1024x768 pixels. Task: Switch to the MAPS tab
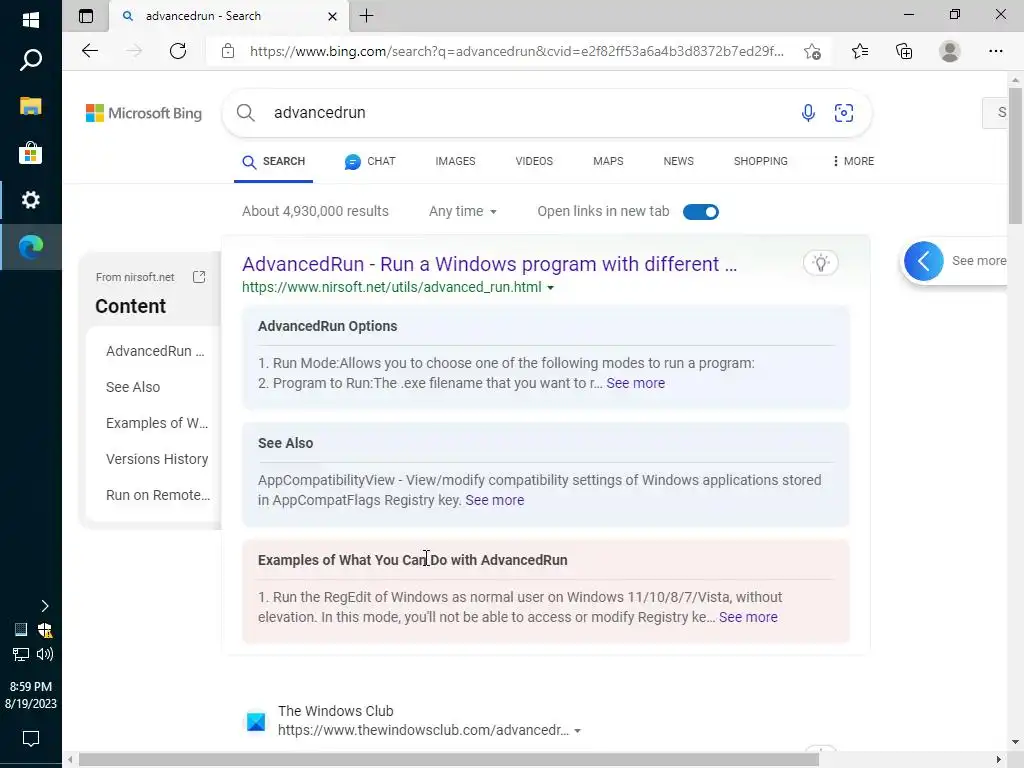click(x=608, y=161)
